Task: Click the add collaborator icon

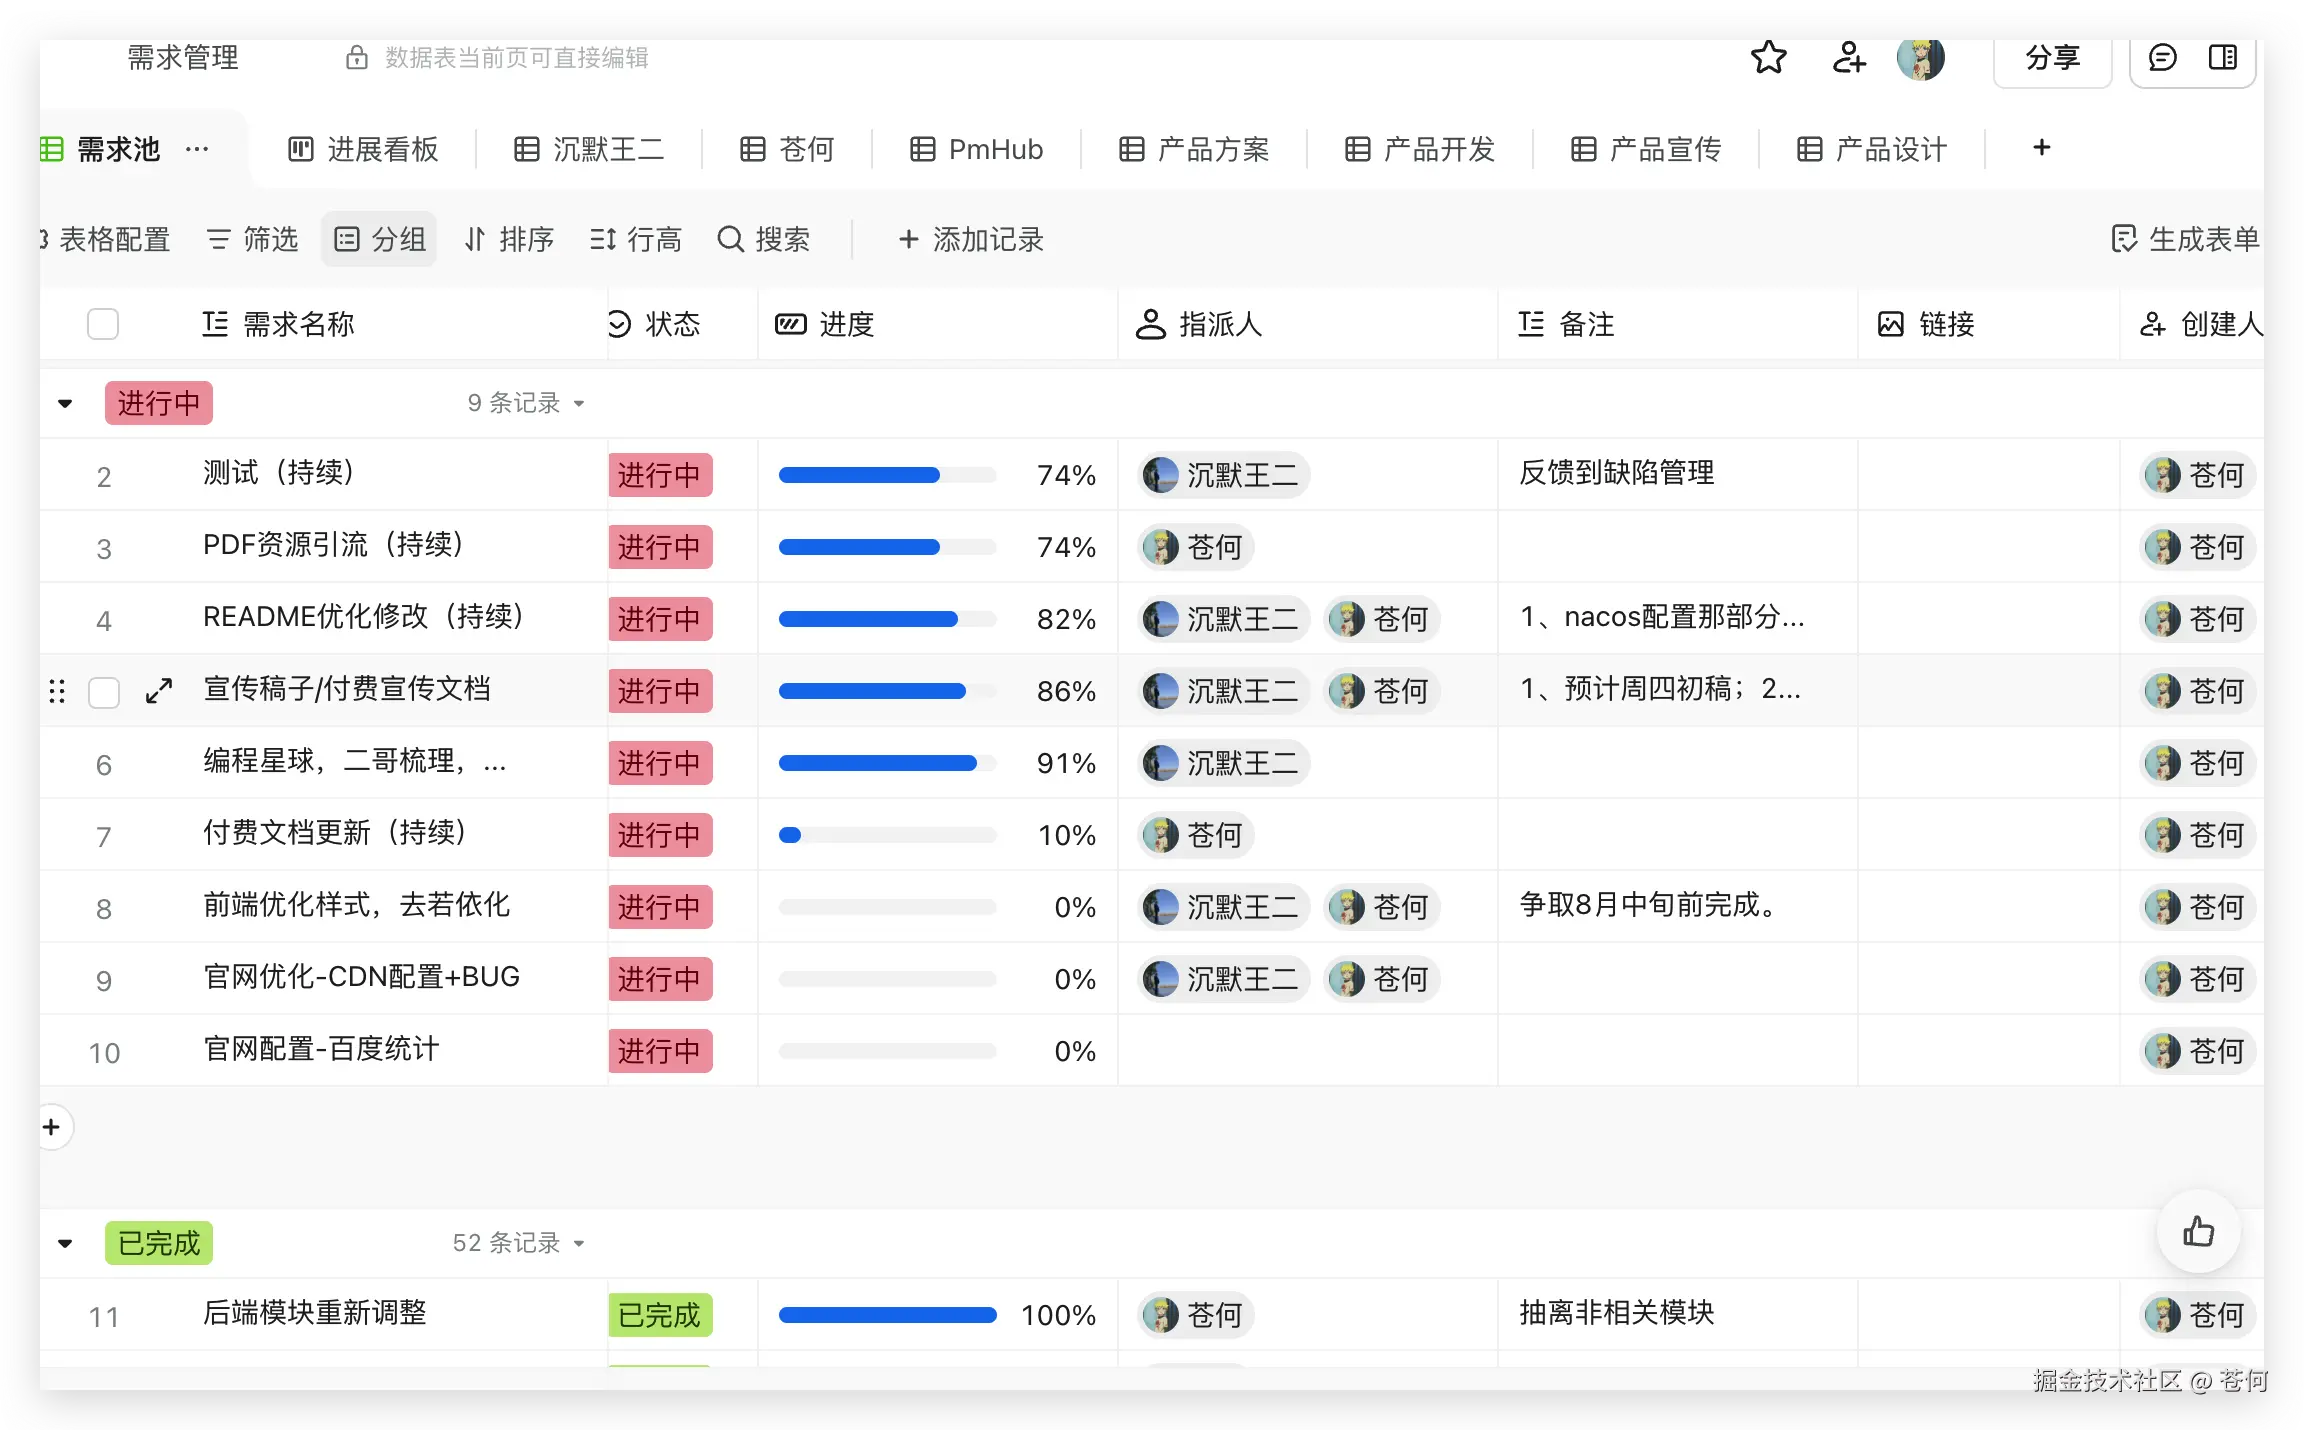Action: tap(1848, 58)
